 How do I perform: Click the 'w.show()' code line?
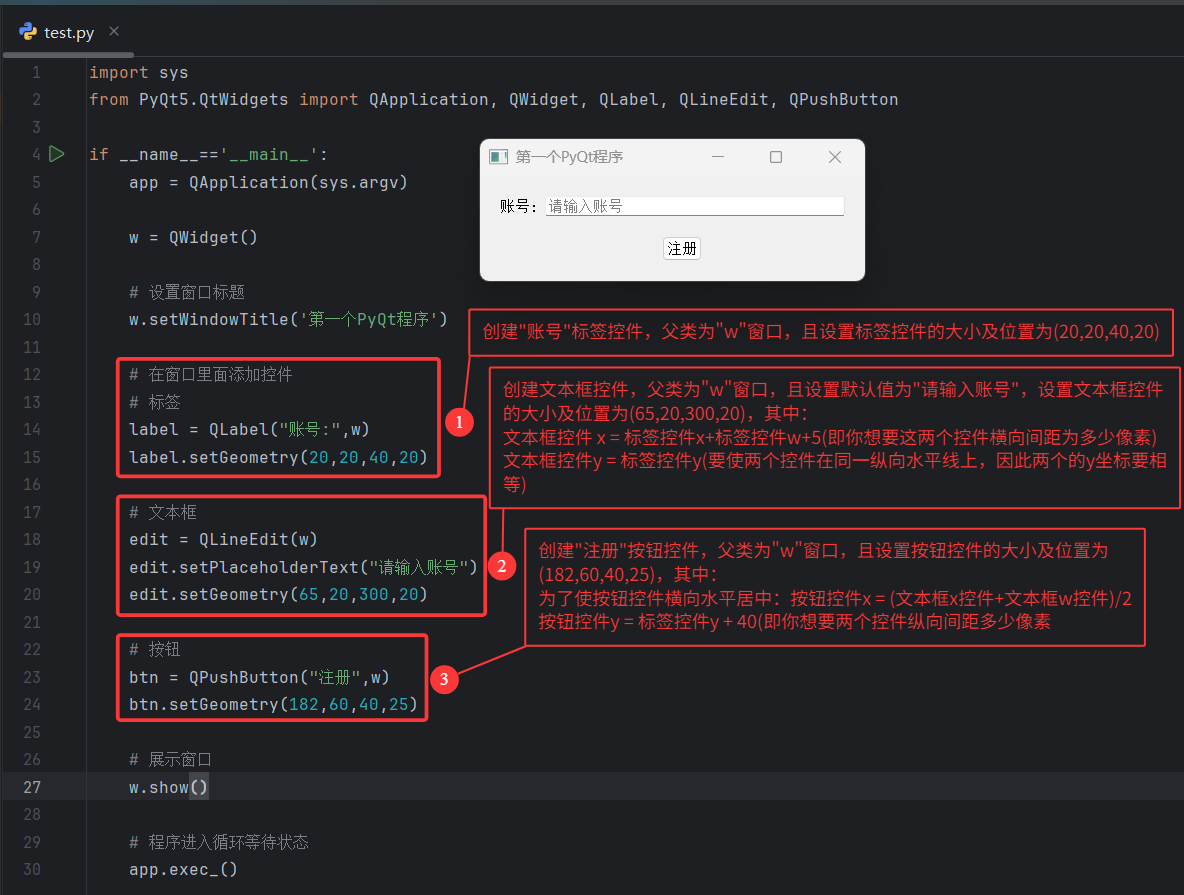point(168,787)
